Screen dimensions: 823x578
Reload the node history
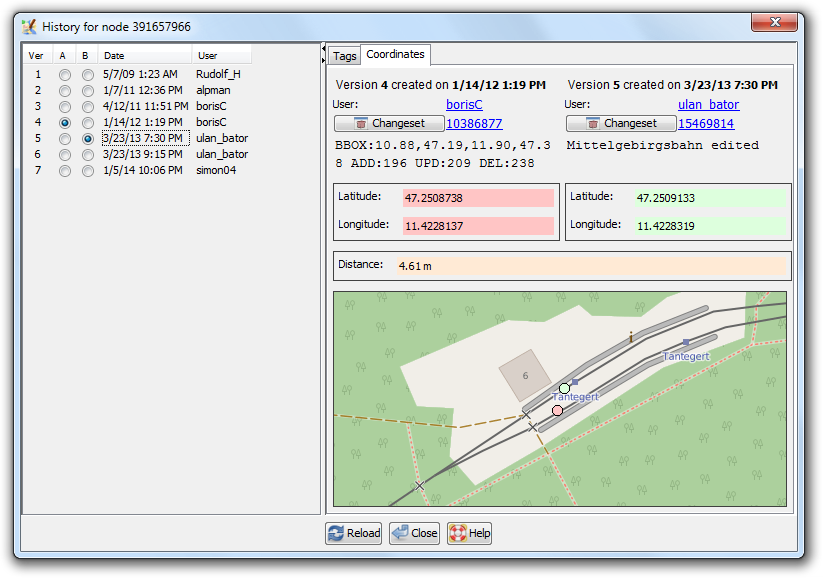point(354,533)
